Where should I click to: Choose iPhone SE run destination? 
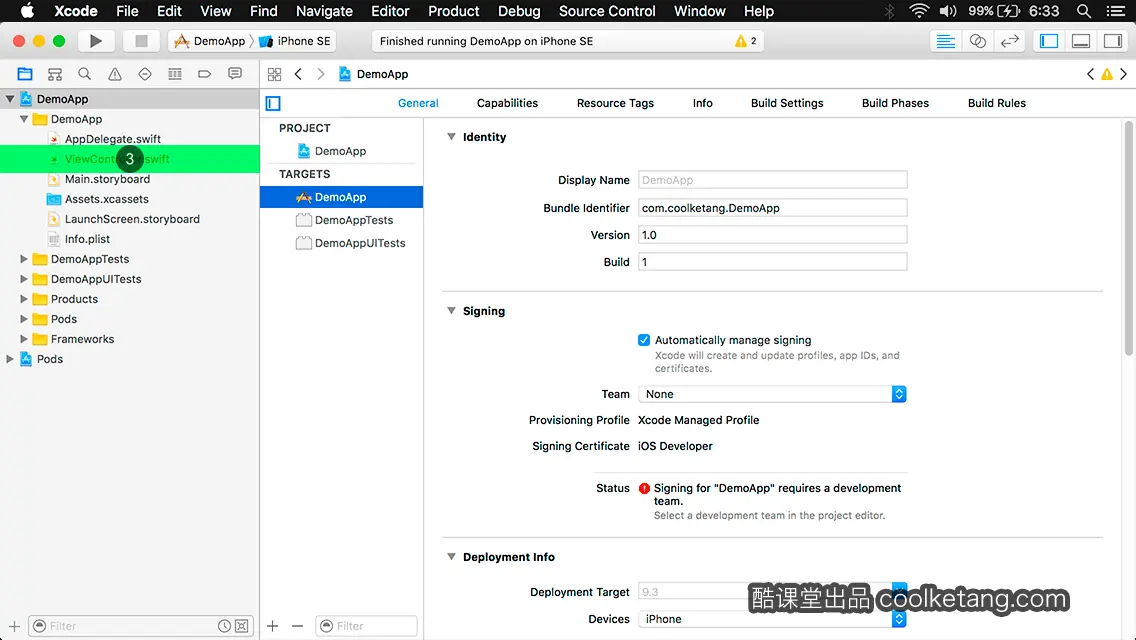click(296, 41)
